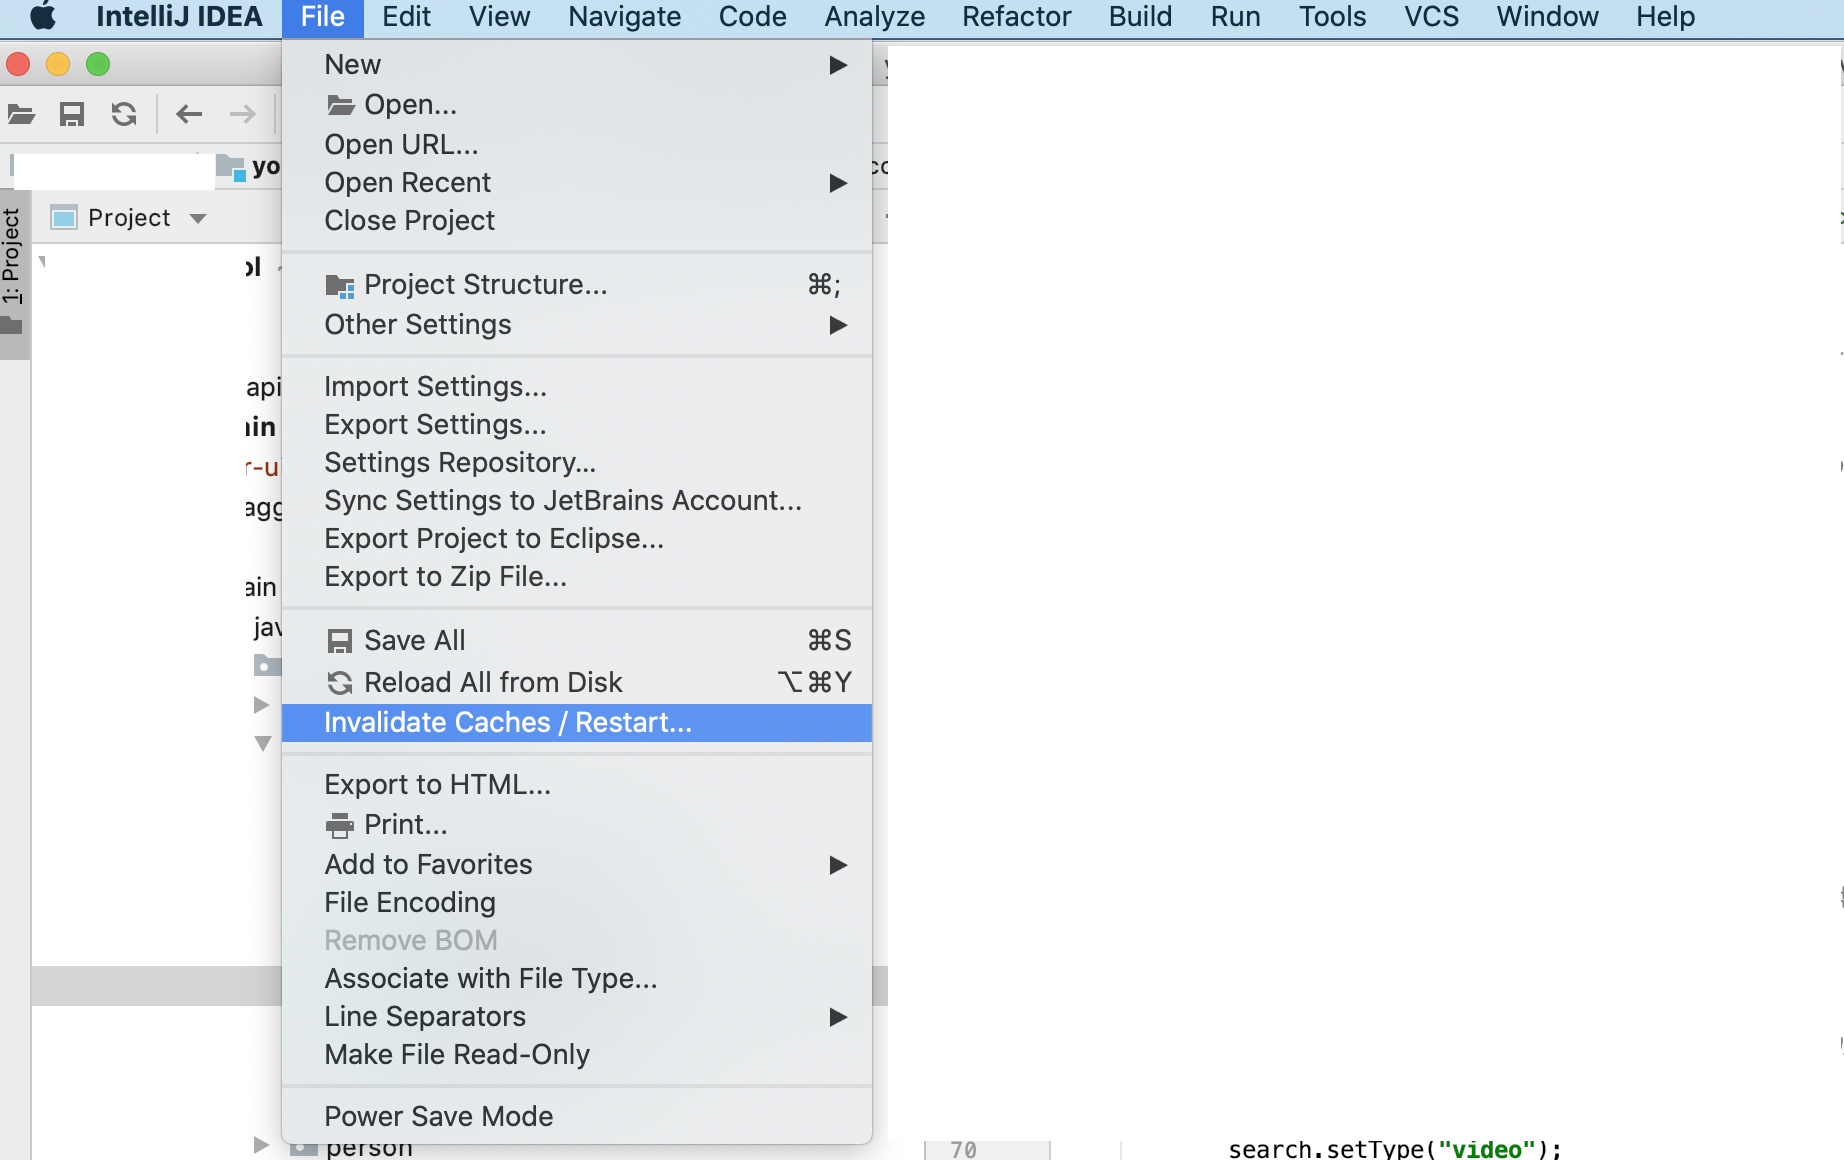Expand Line Separators submenu
Screen dimensions: 1844x1160
coord(577,1017)
